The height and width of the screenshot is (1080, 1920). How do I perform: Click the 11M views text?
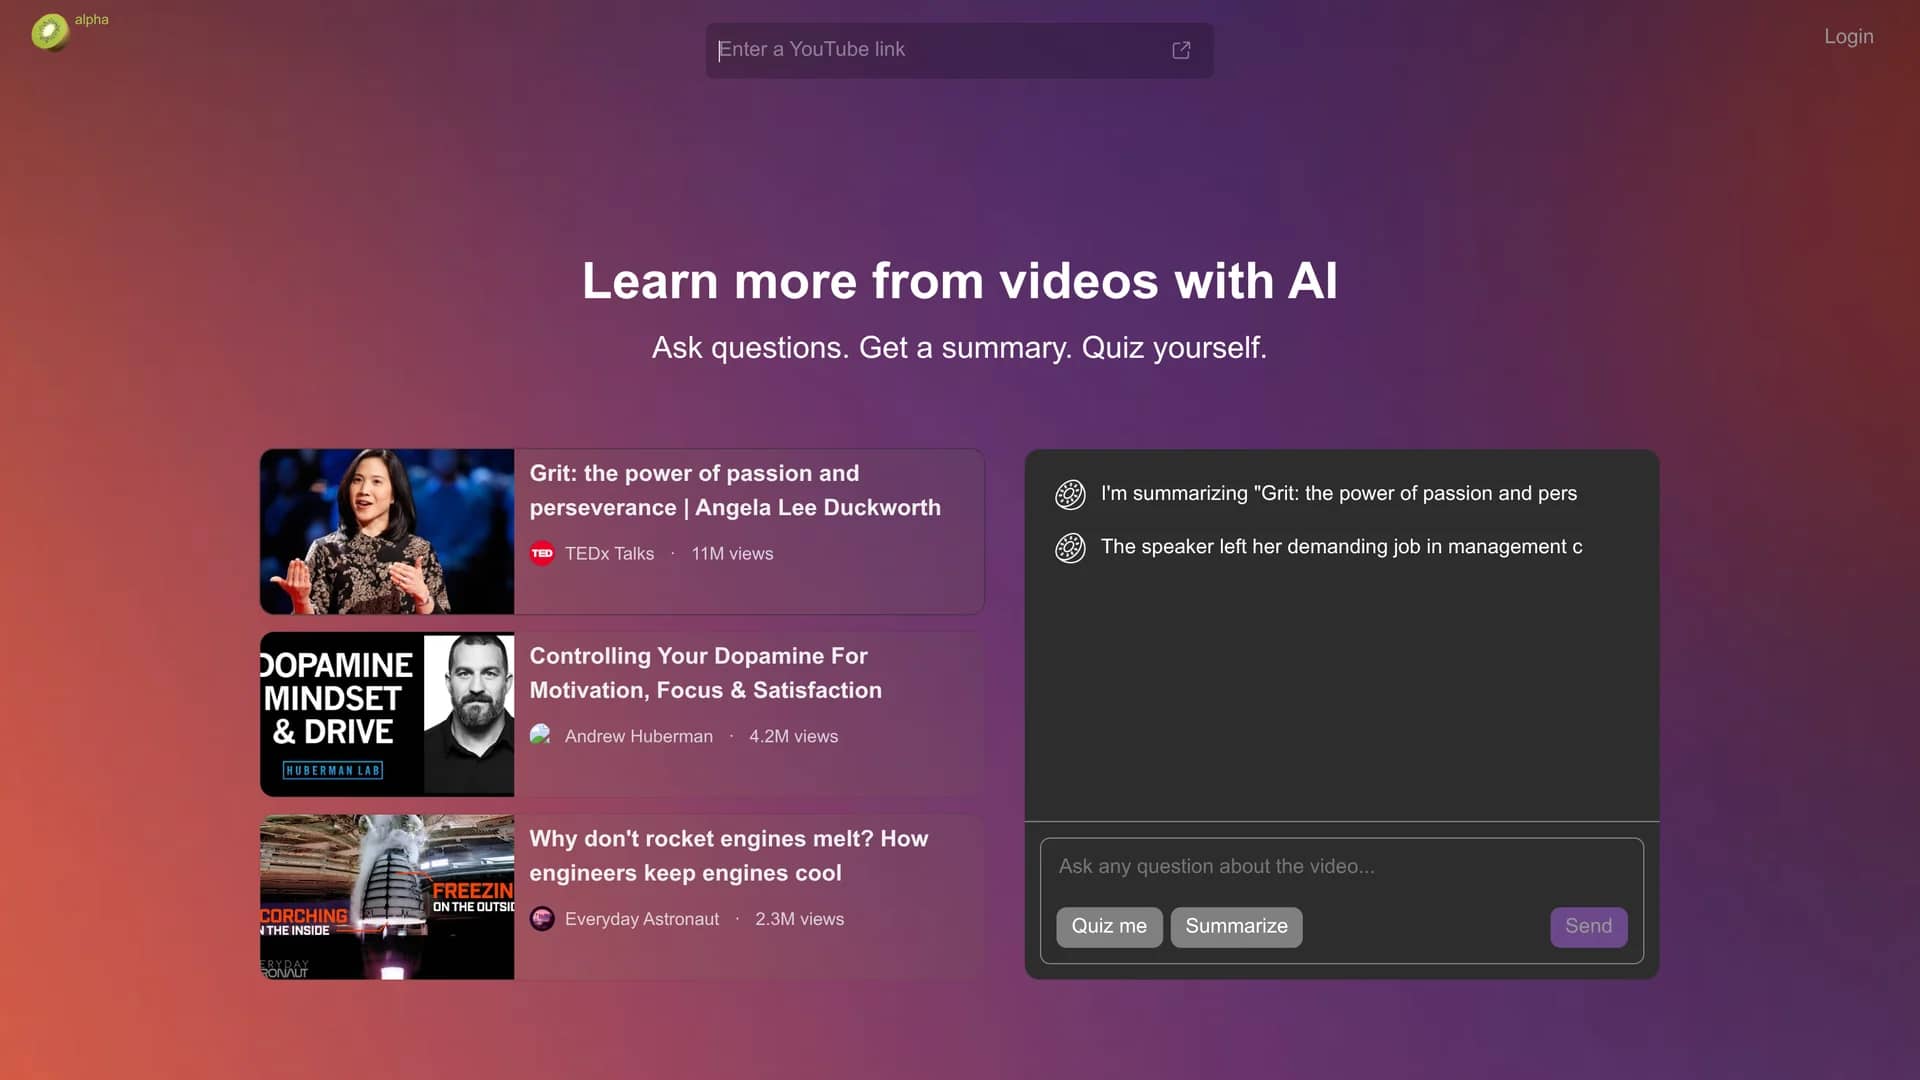[x=733, y=553]
